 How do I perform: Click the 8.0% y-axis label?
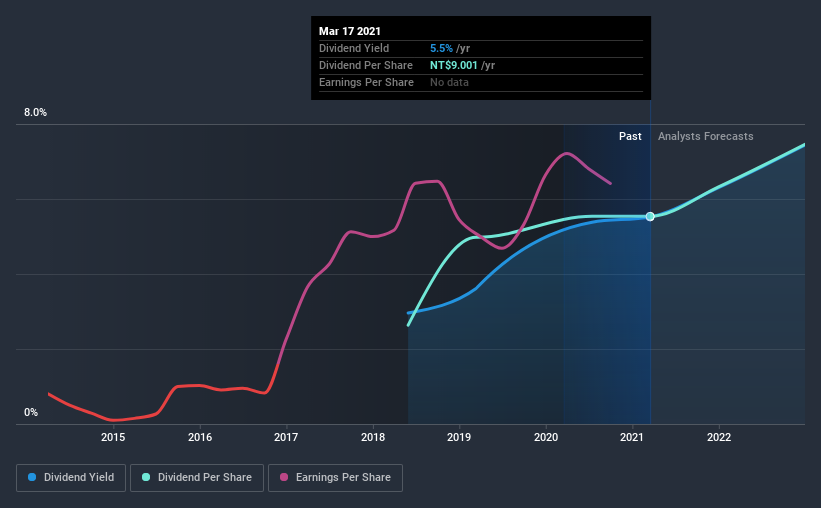tap(35, 112)
